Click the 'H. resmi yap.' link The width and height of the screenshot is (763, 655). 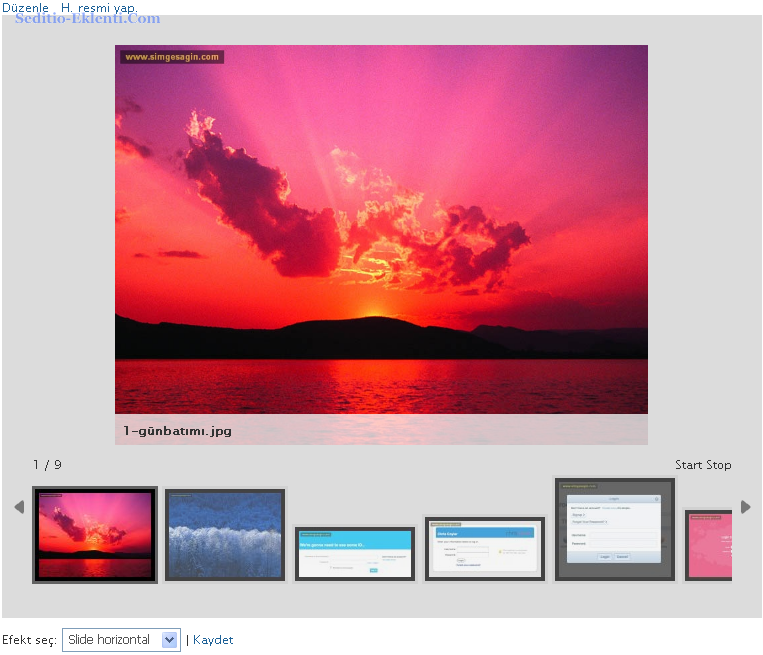click(99, 7)
